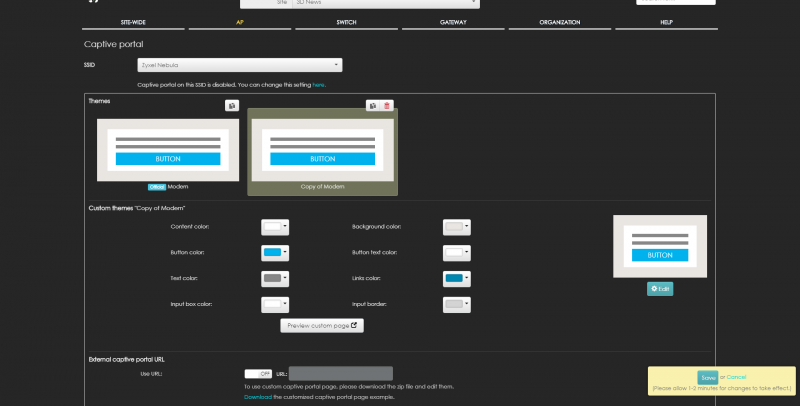Click the external captive portal URL field
This screenshot has width=800, height=406.
341,373
